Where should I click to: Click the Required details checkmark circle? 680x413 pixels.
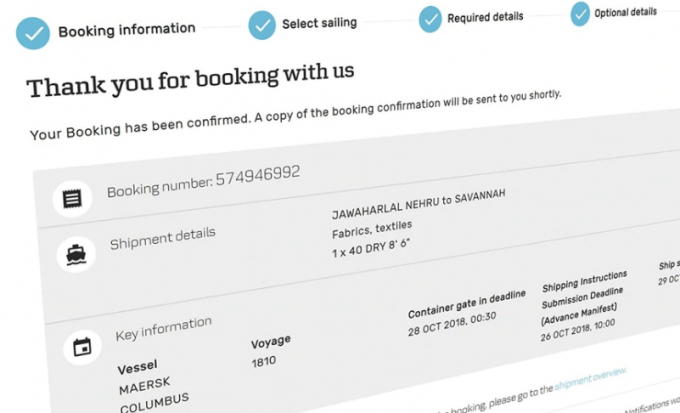(x=430, y=19)
